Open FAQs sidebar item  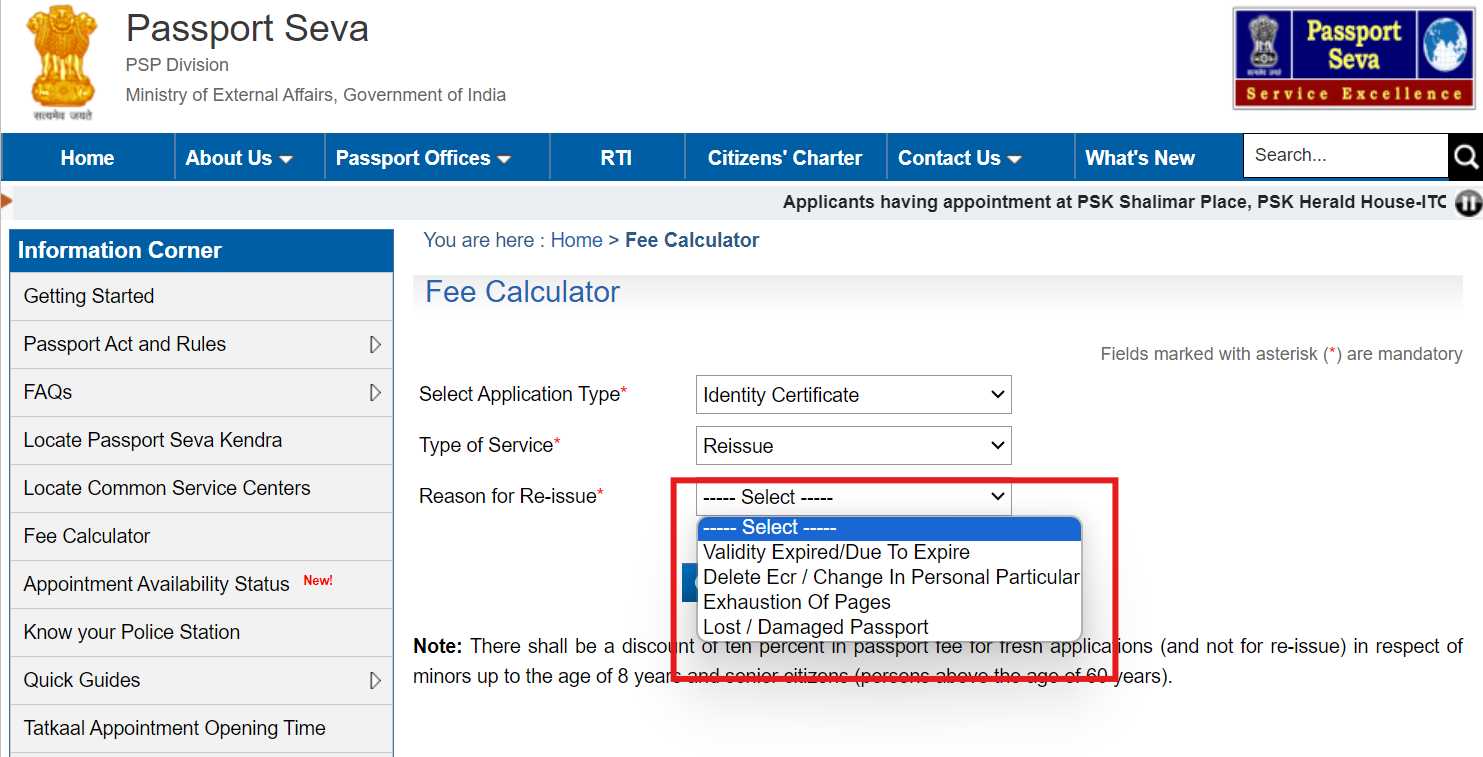coord(201,392)
